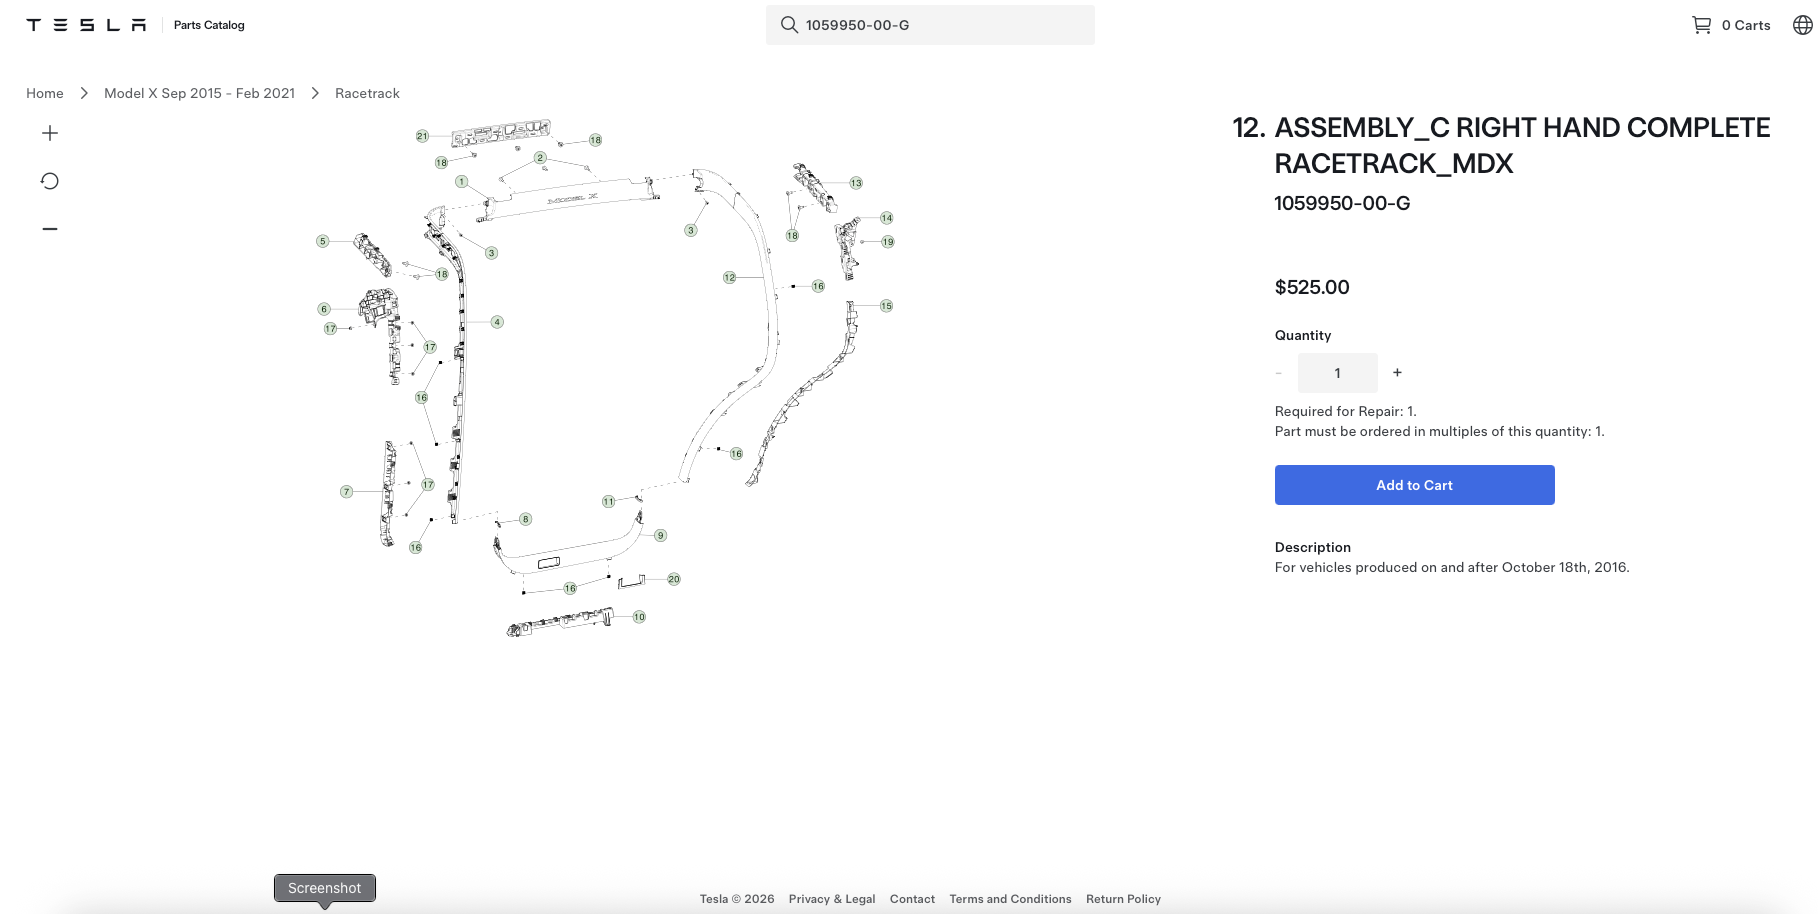Open the language globe icon
This screenshot has width=1818, height=914.
click(x=1802, y=25)
